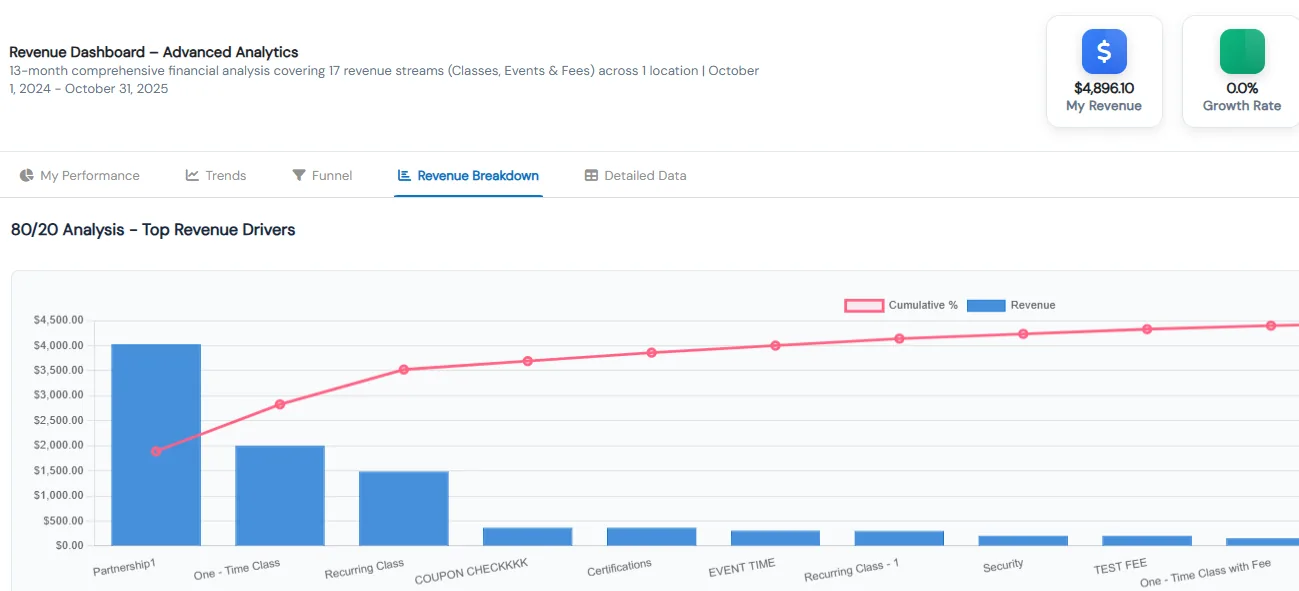
Task: Click cumulative line point above Security
Action: click(x=1024, y=333)
